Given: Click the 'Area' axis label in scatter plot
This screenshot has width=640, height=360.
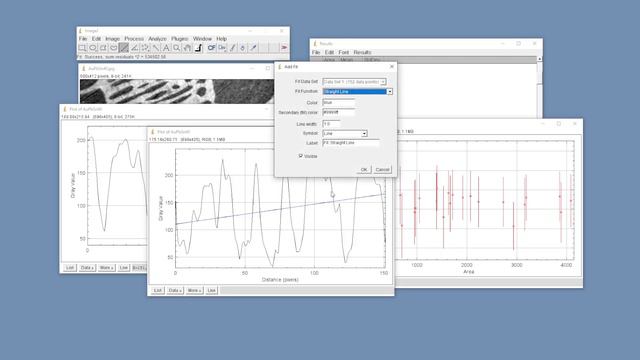Looking at the screenshot, I should pos(469,271).
